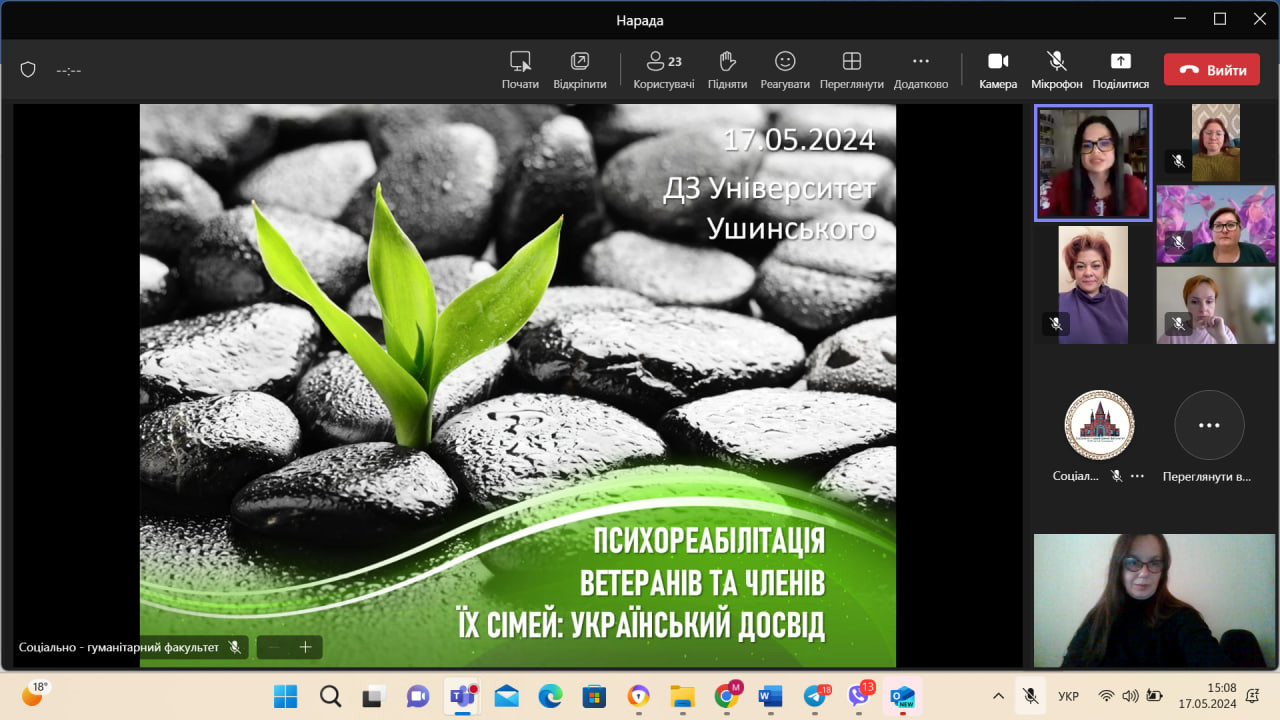Click the shield security icon

click(28, 69)
